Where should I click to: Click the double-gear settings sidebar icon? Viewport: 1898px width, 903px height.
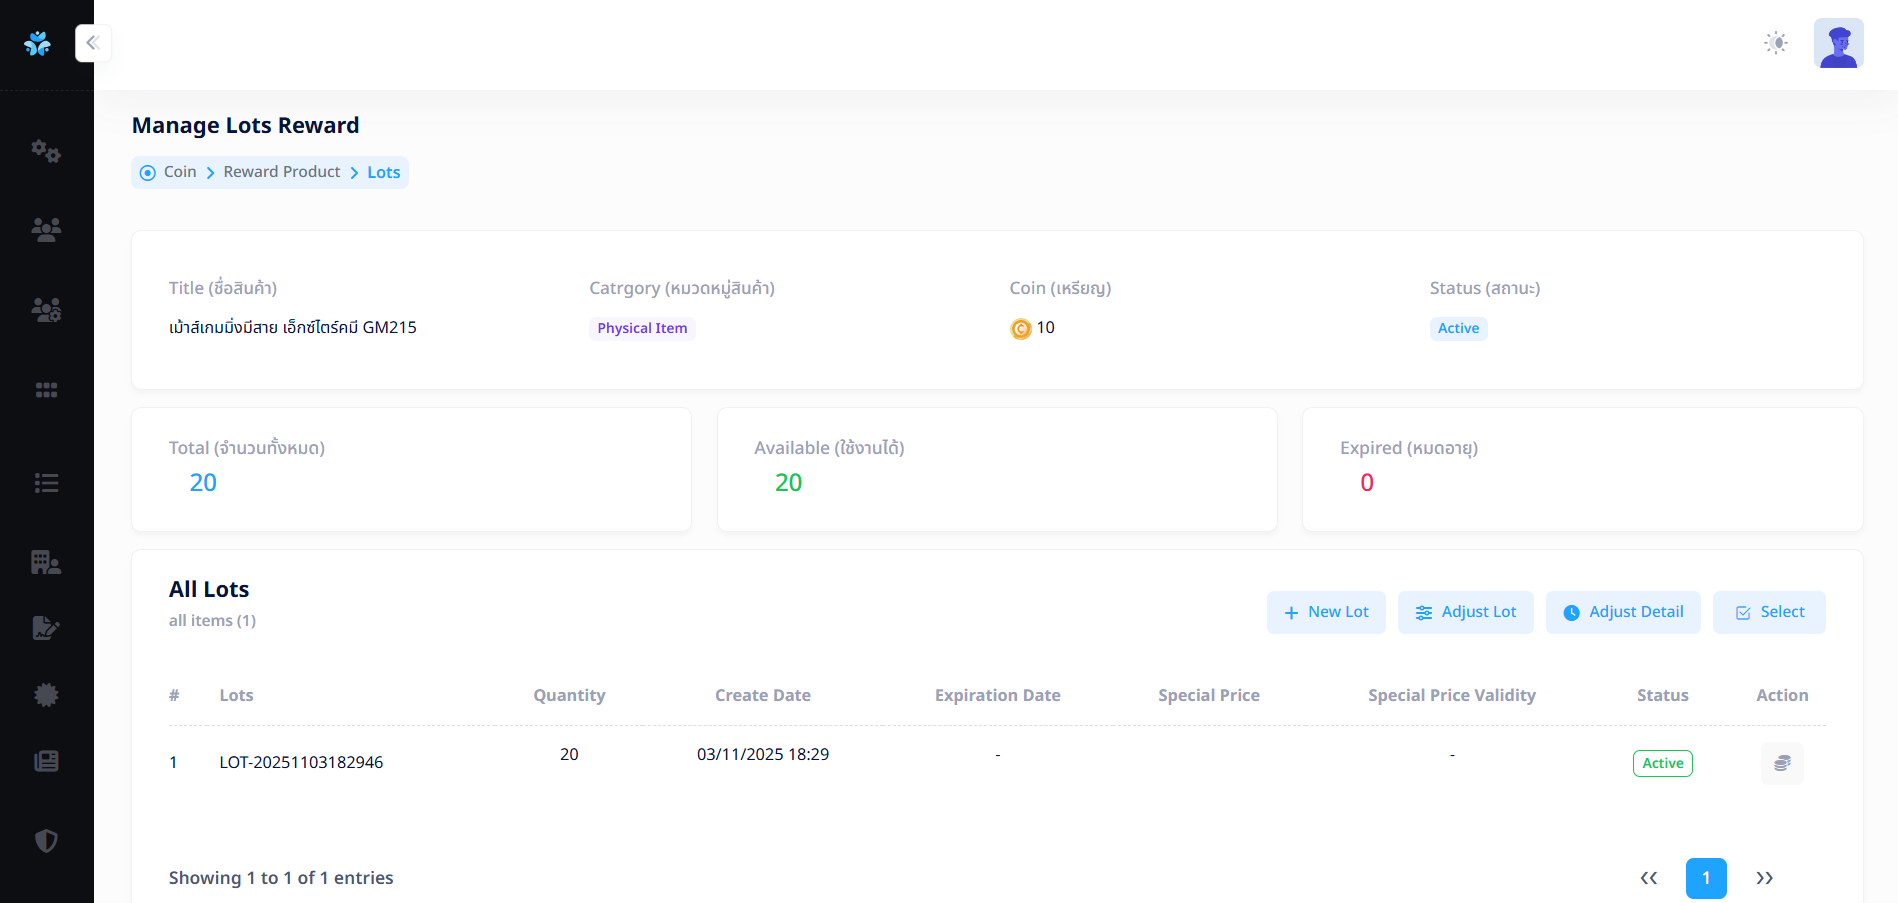[46, 151]
